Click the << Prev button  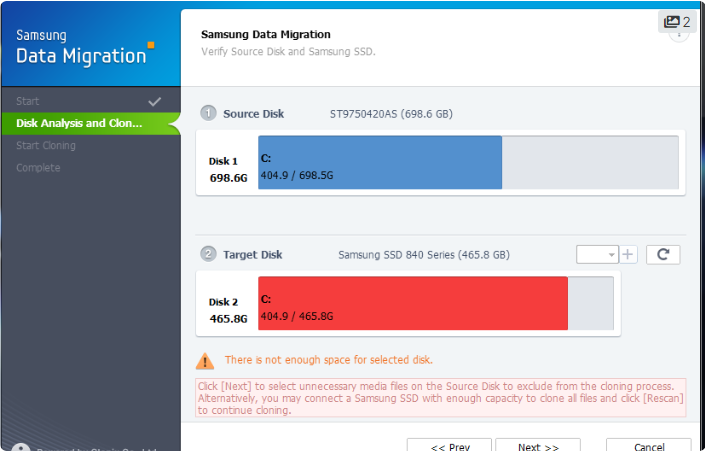pos(449,446)
